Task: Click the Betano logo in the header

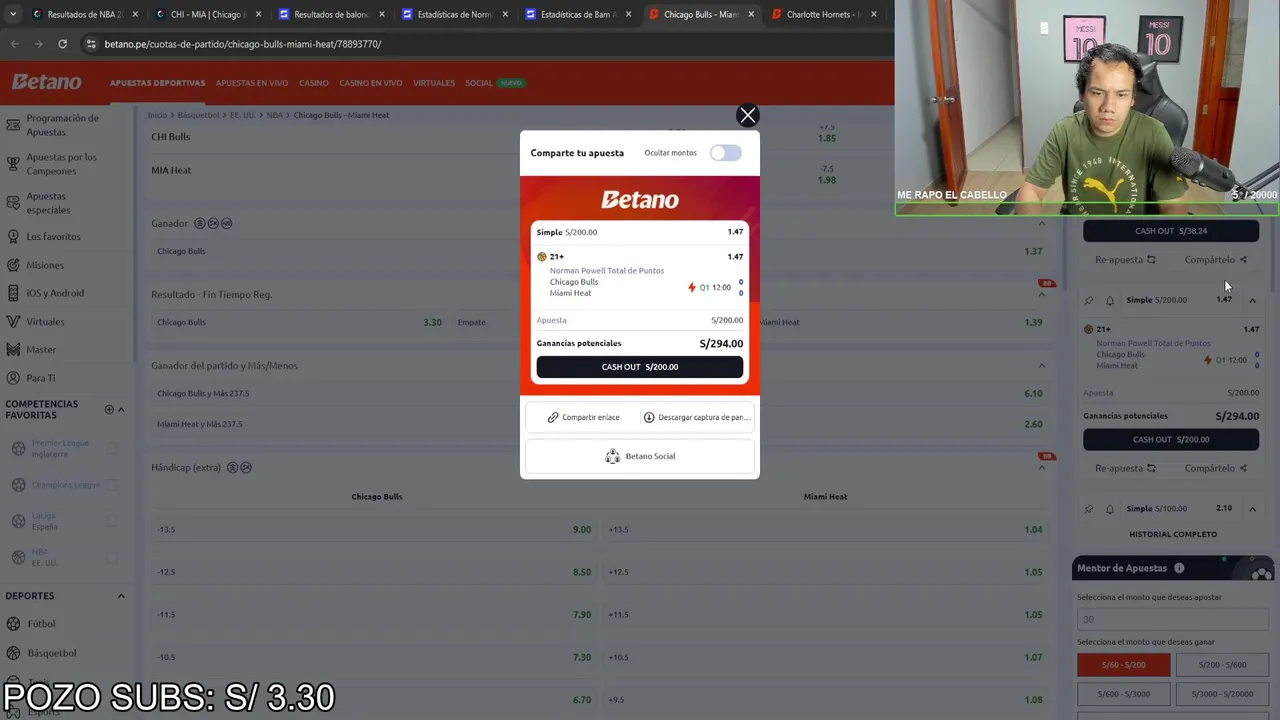Action: coord(46,82)
